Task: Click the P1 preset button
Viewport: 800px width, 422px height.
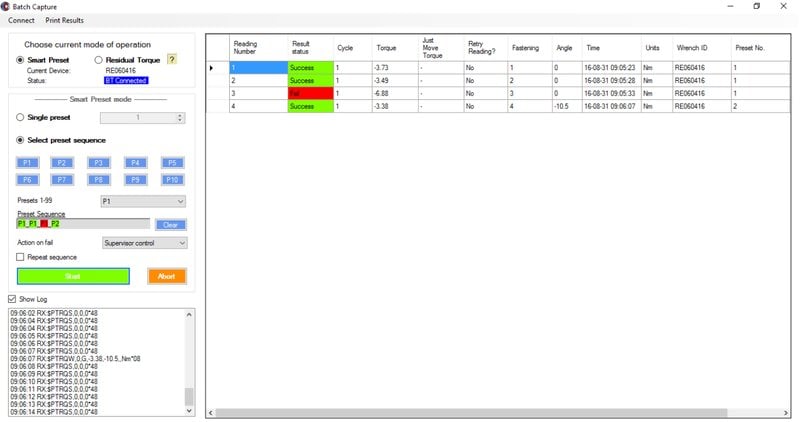Action: point(28,162)
